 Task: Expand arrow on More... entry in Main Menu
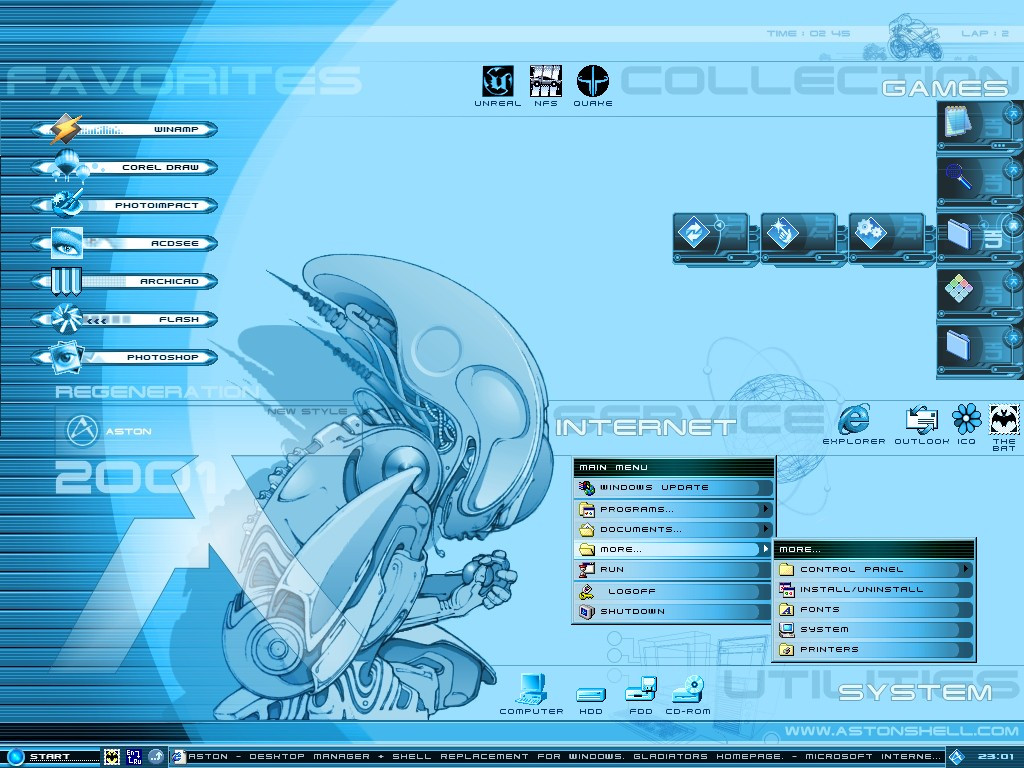[766, 549]
